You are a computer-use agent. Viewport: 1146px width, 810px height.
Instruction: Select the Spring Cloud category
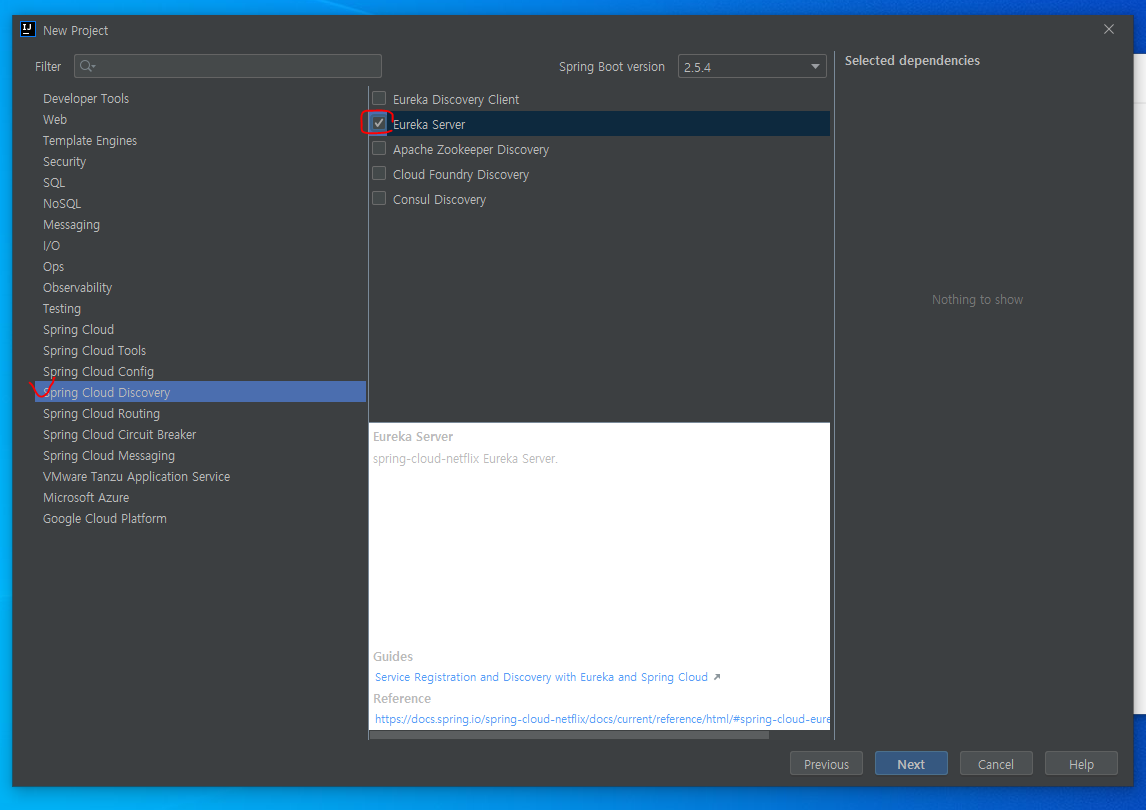pyautogui.click(x=78, y=330)
